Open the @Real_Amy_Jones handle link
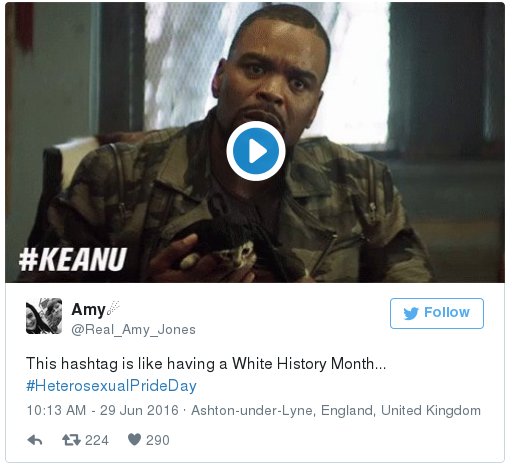Viewport: 512px width, 471px height. pyautogui.click(x=133, y=330)
